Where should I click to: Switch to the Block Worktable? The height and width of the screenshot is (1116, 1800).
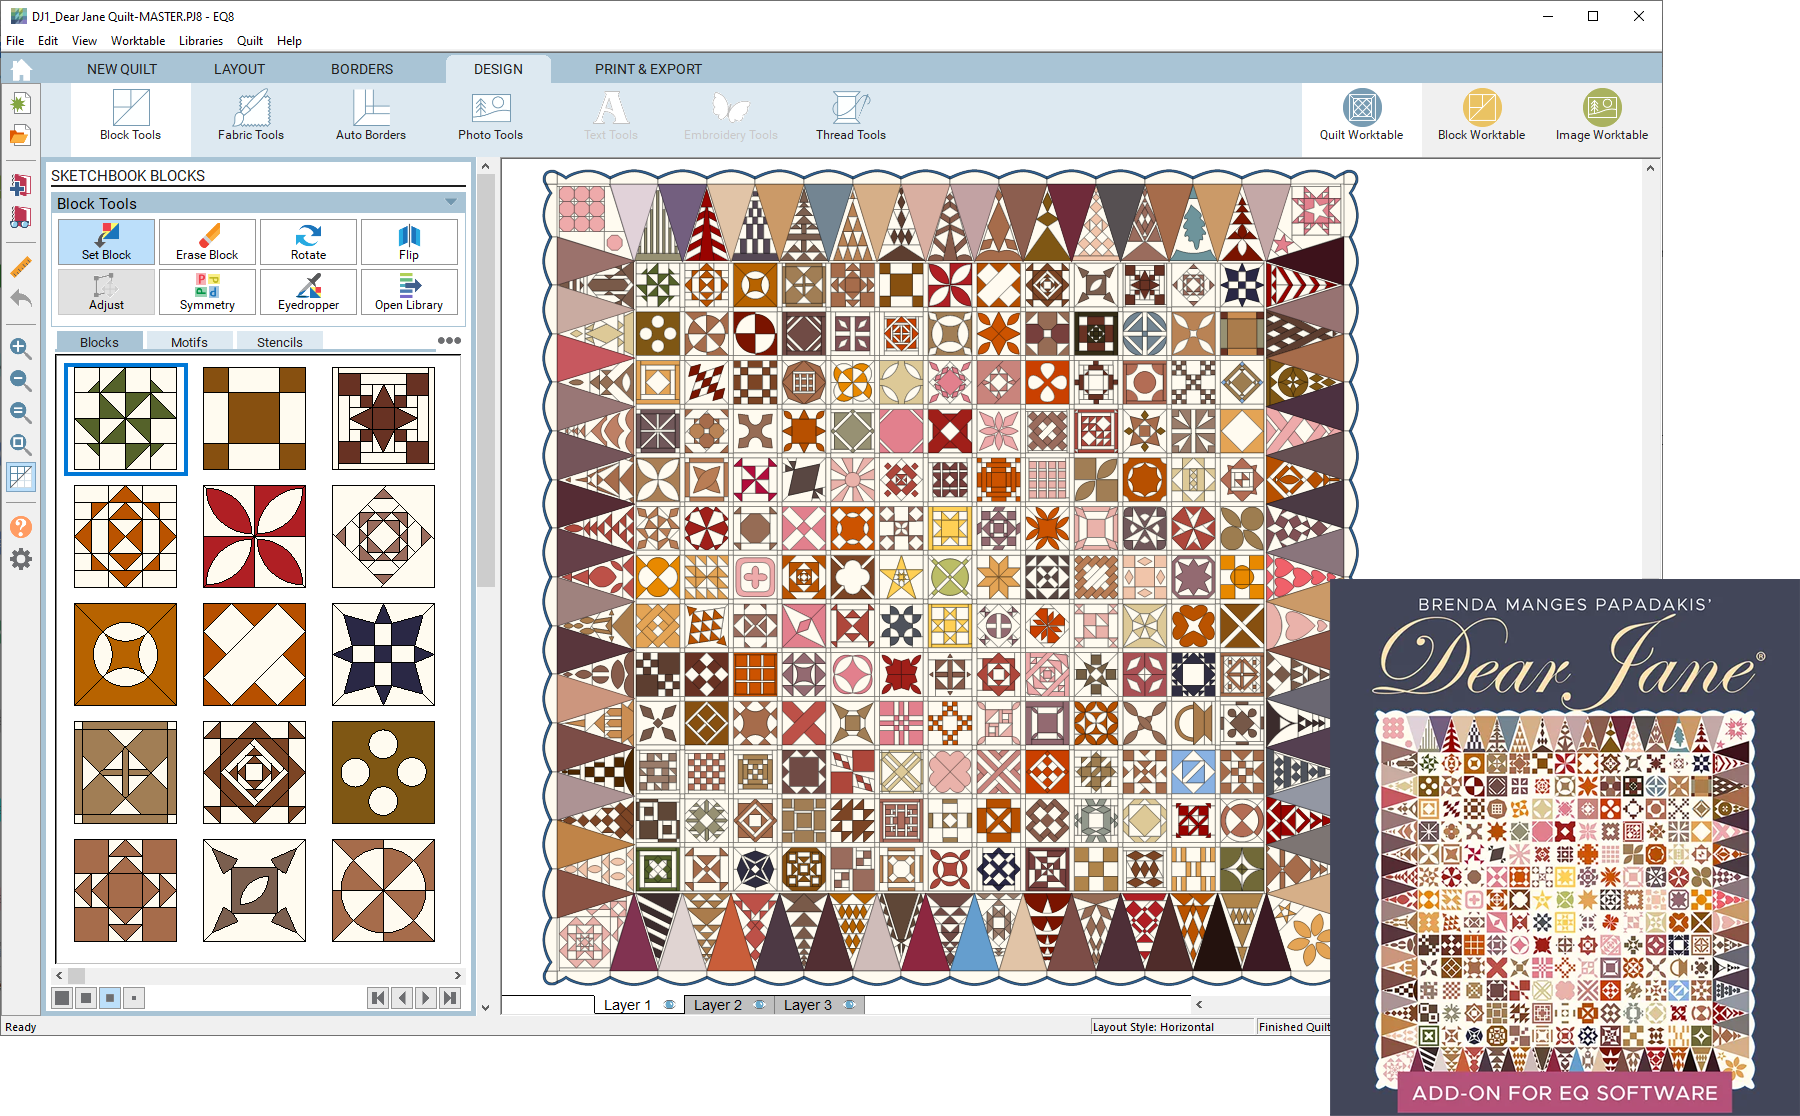pyautogui.click(x=1481, y=117)
